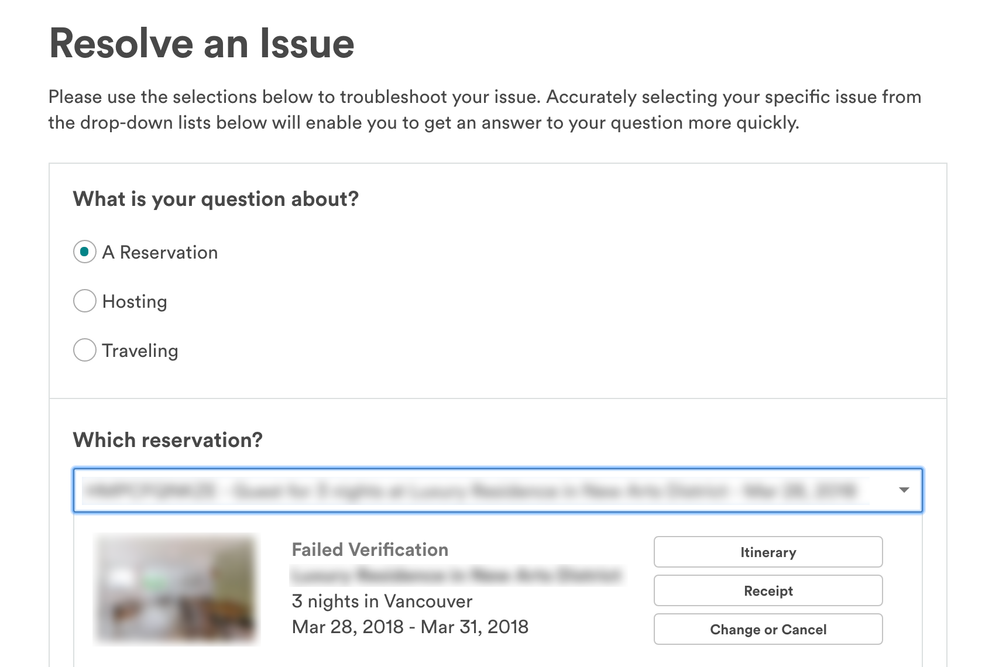999x667 pixels.
Task: Click the "3 nights in Vancouver" text
Action: tap(382, 601)
